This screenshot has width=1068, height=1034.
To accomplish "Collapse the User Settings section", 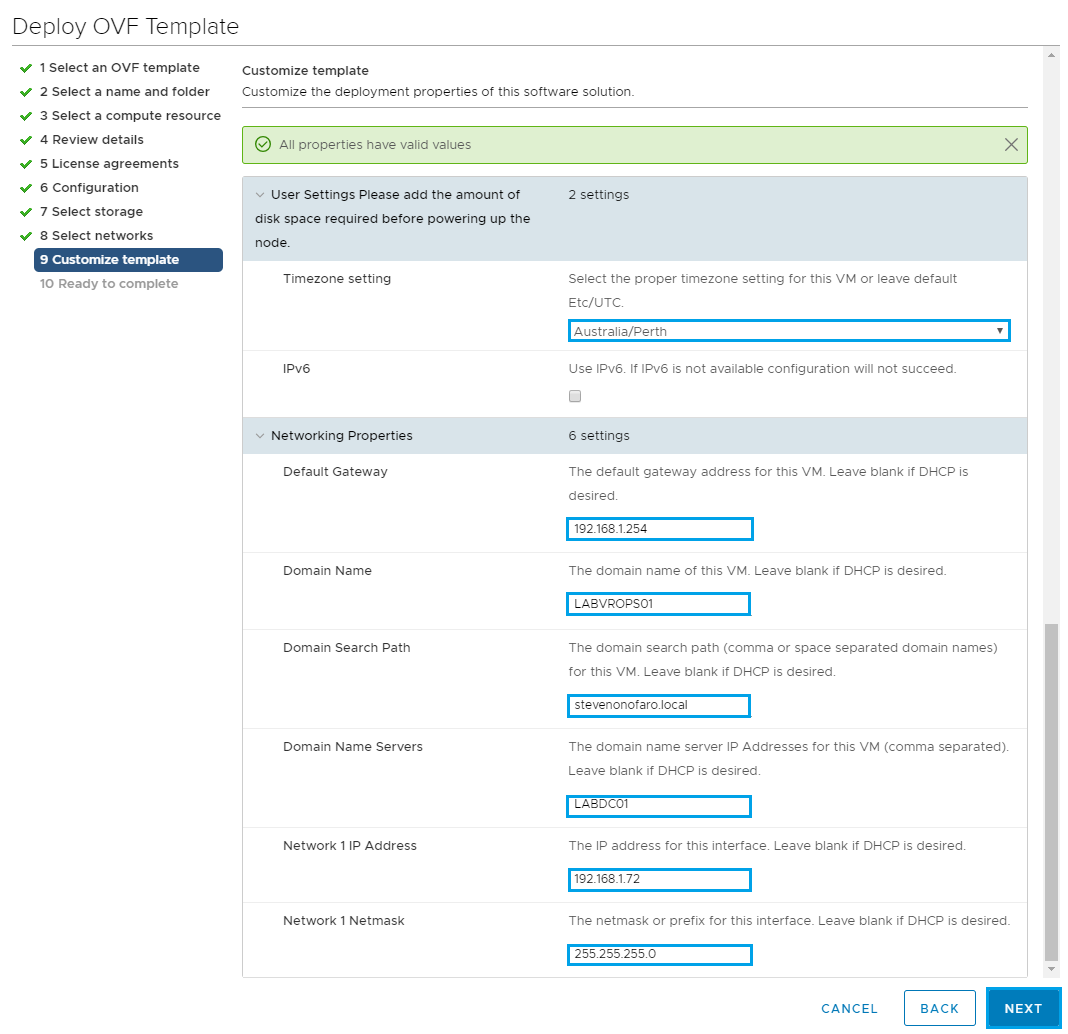I will click(261, 195).
